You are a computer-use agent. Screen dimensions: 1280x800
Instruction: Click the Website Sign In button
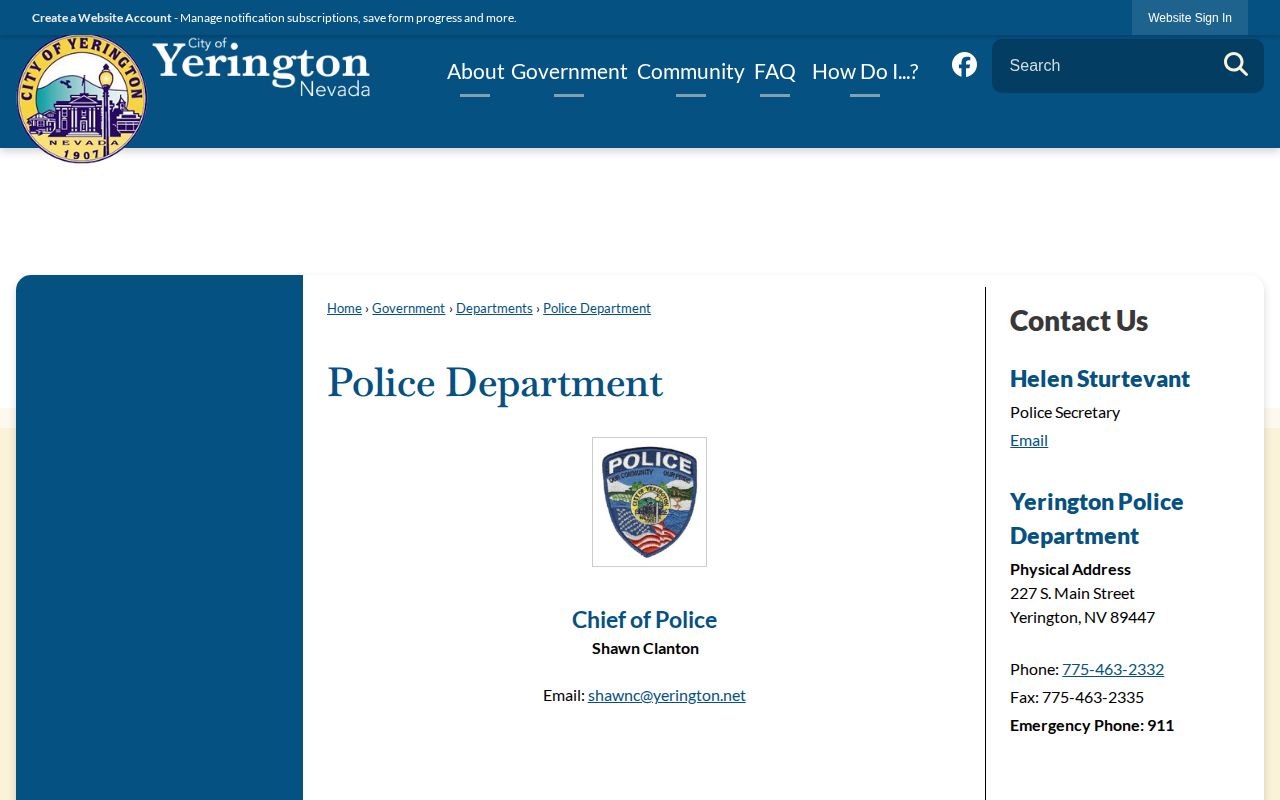(1190, 18)
